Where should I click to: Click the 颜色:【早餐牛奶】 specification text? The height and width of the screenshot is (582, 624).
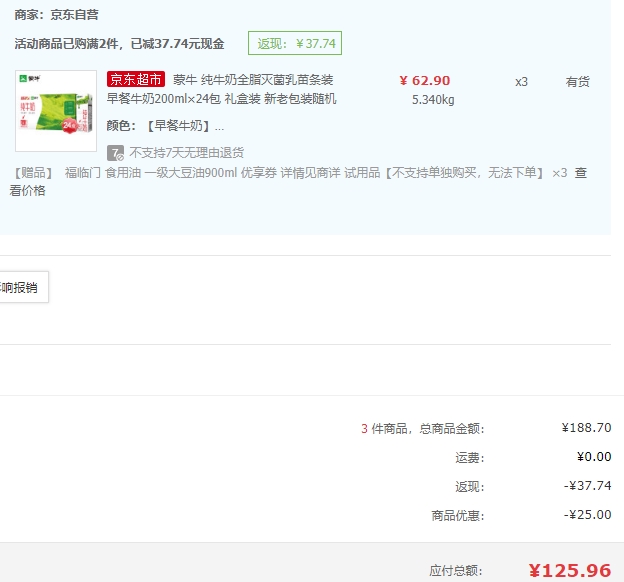tap(165, 126)
